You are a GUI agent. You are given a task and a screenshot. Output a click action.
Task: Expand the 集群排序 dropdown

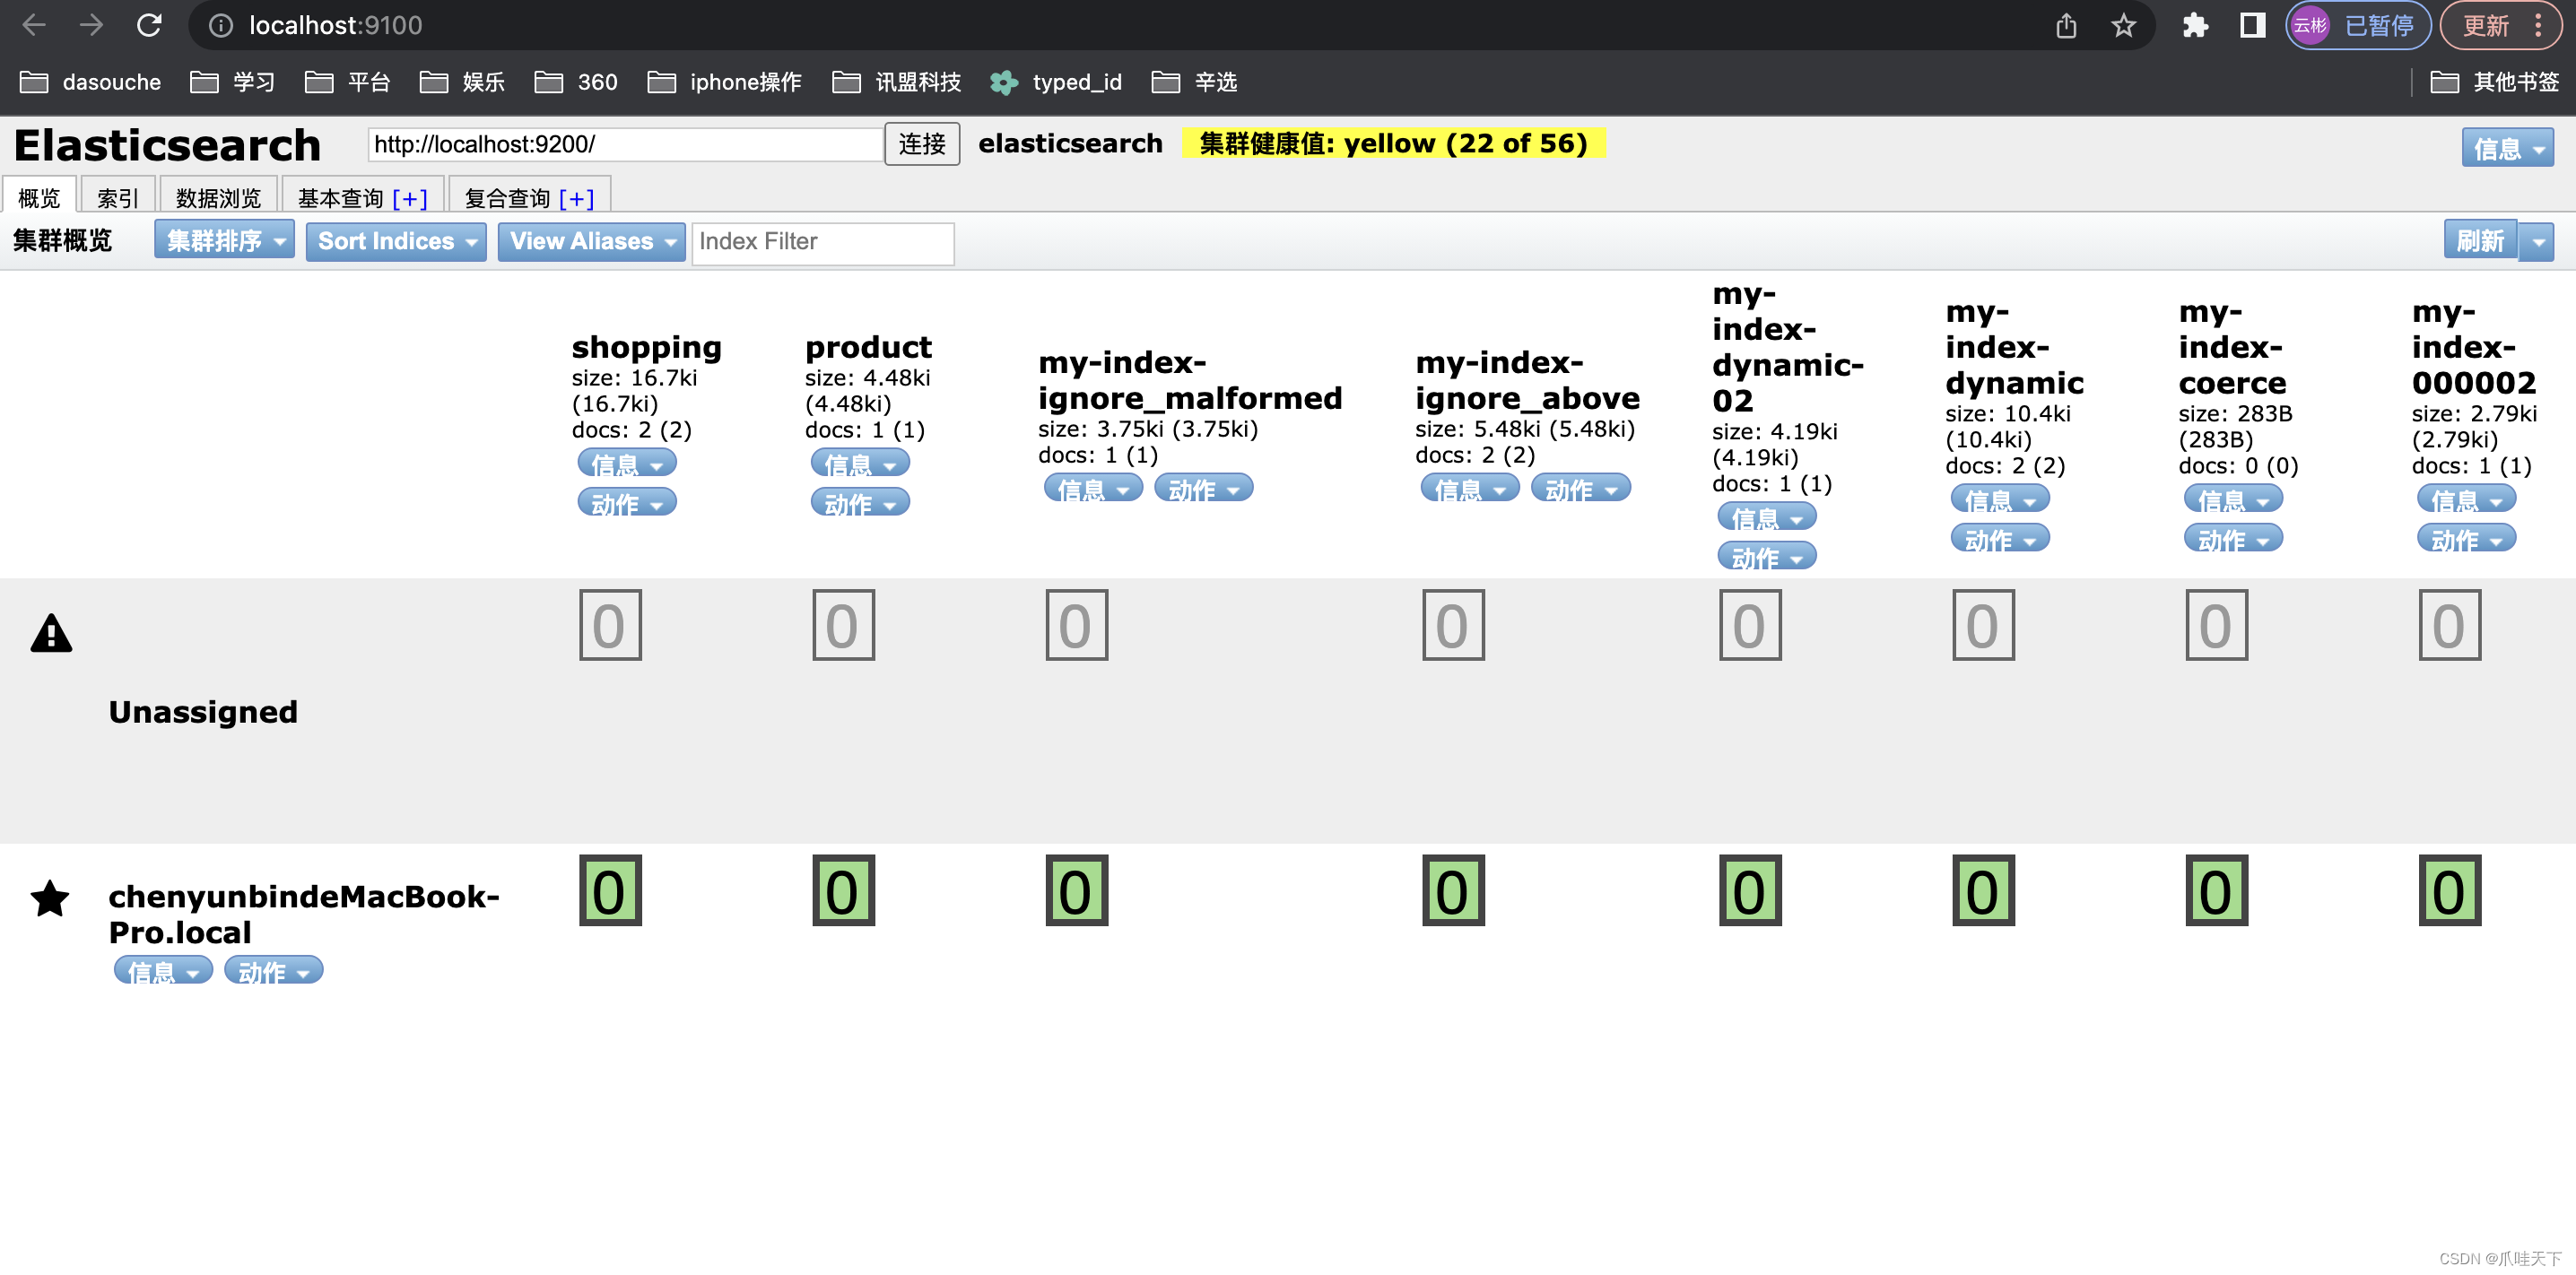pyautogui.click(x=224, y=241)
